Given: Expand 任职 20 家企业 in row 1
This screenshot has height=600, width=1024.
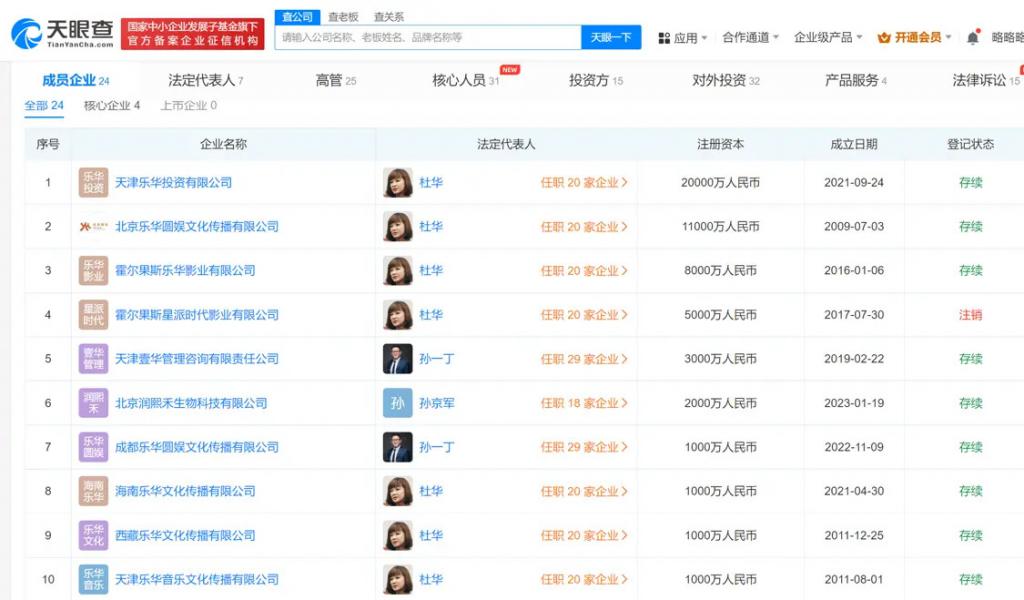Looking at the screenshot, I should [584, 183].
